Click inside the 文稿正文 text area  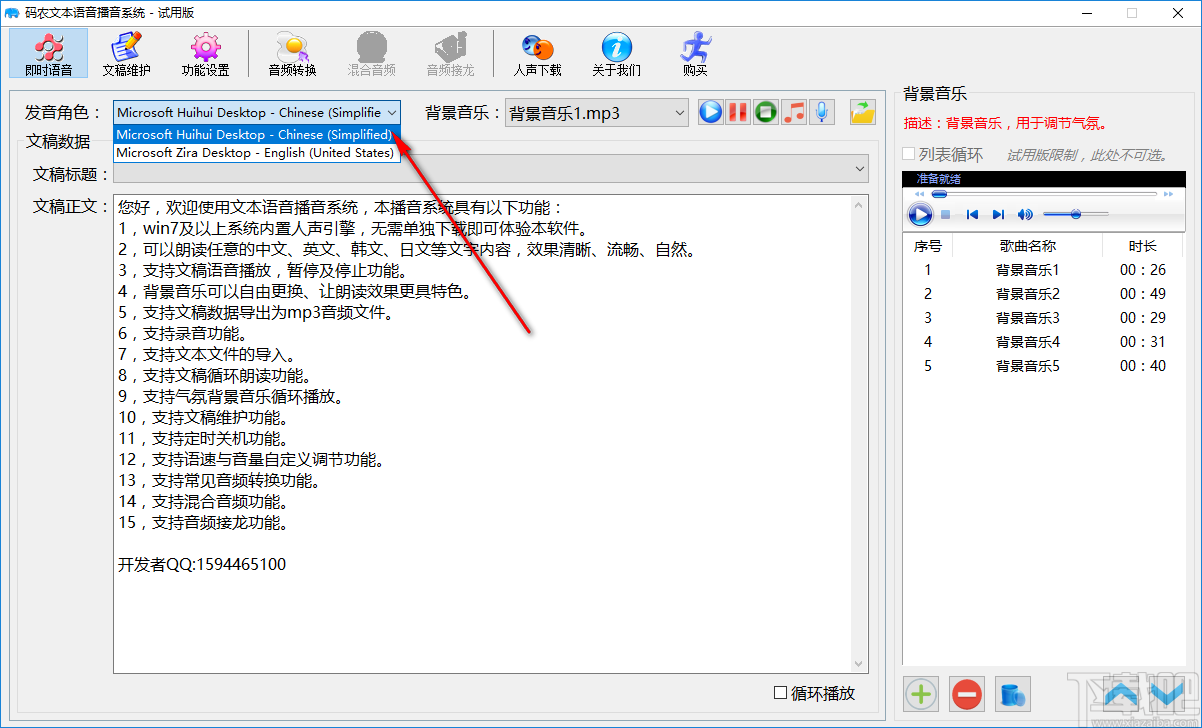(x=483, y=433)
